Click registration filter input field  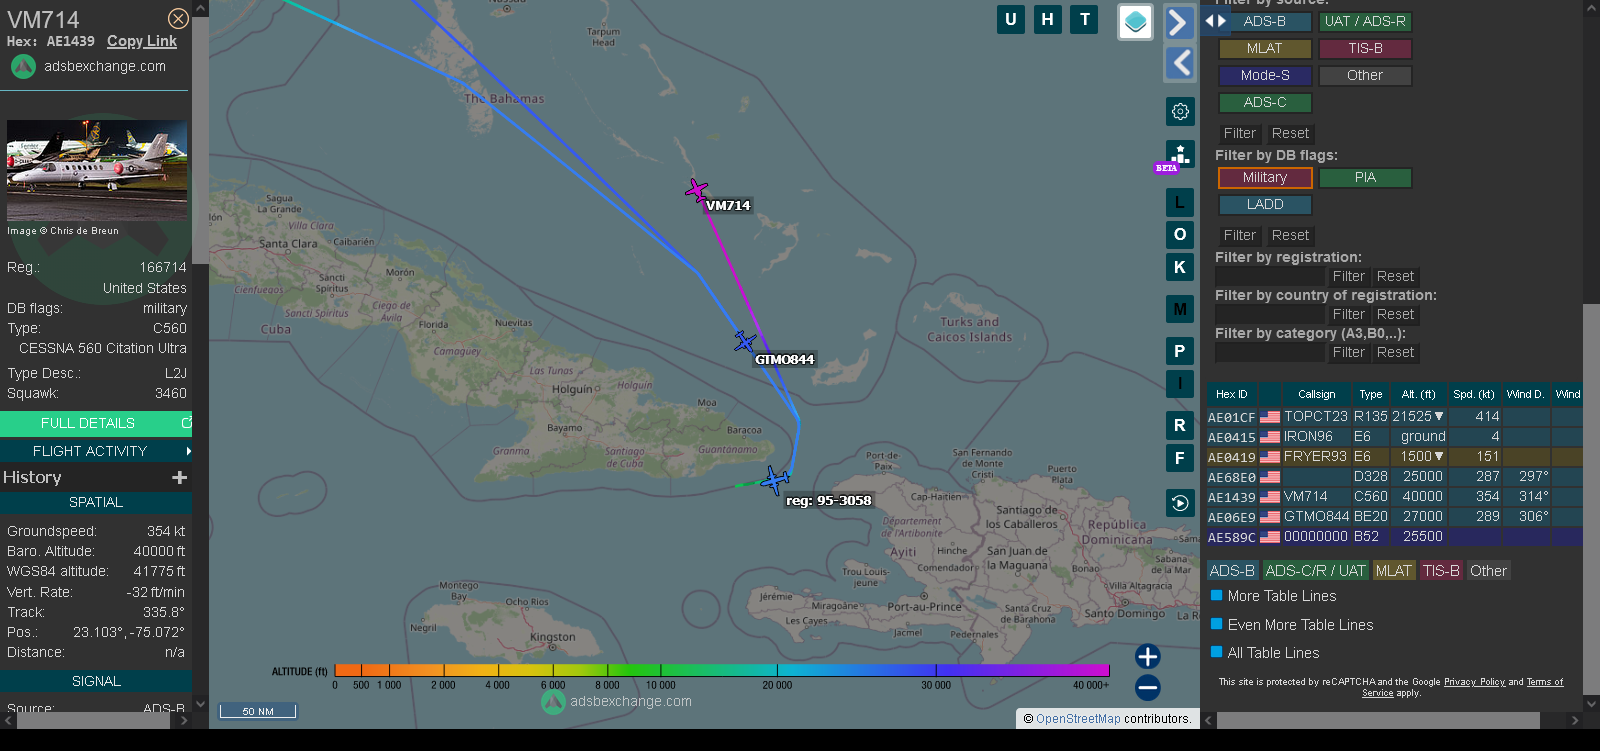(x=1270, y=276)
